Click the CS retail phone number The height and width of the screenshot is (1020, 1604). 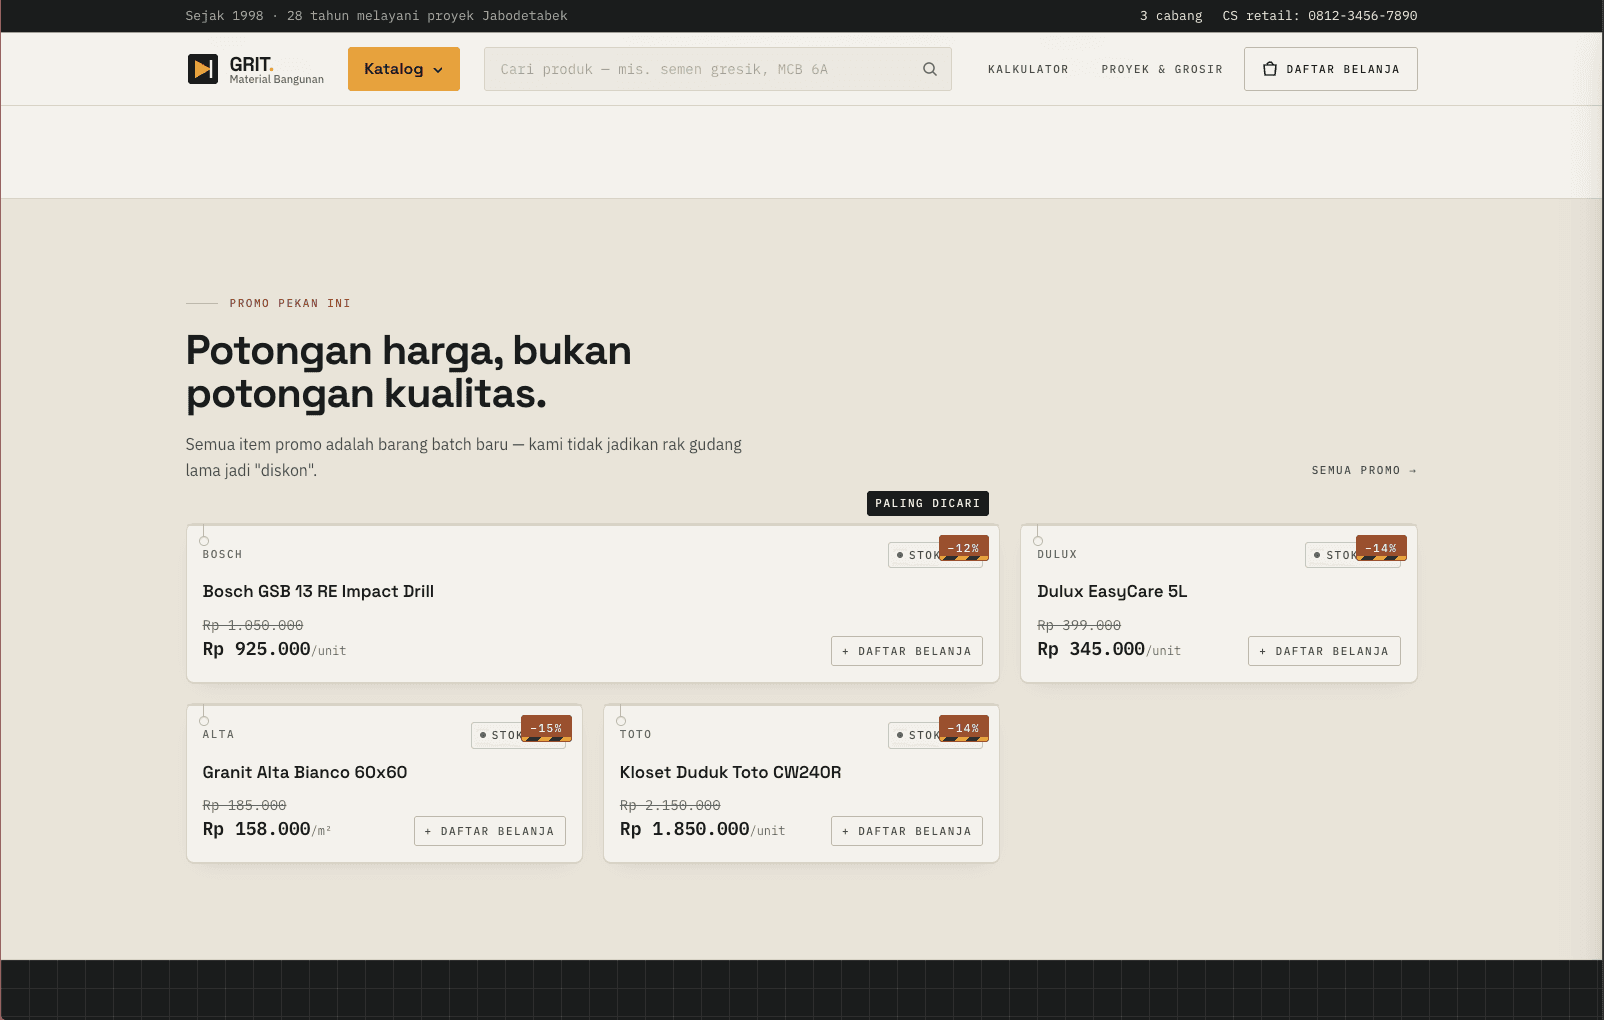(1320, 16)
